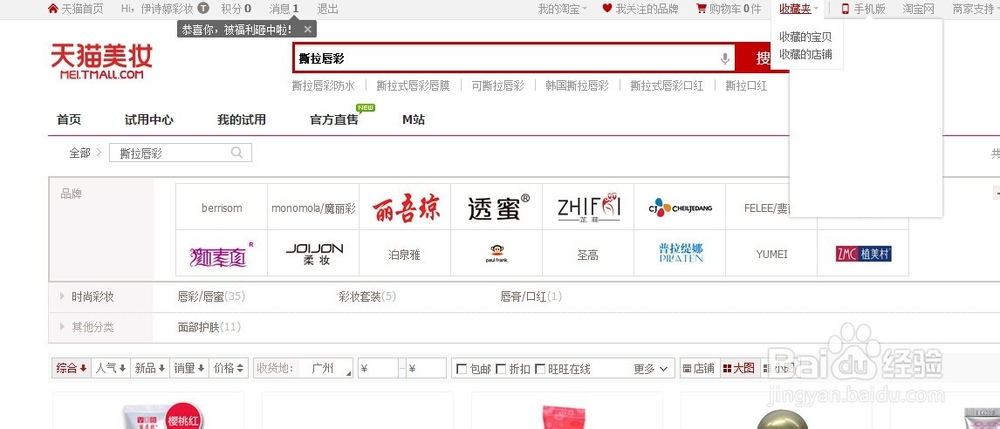Click the 淘宝网 link
Screen dimensions: 1000x429
click(x=918, y=9)
